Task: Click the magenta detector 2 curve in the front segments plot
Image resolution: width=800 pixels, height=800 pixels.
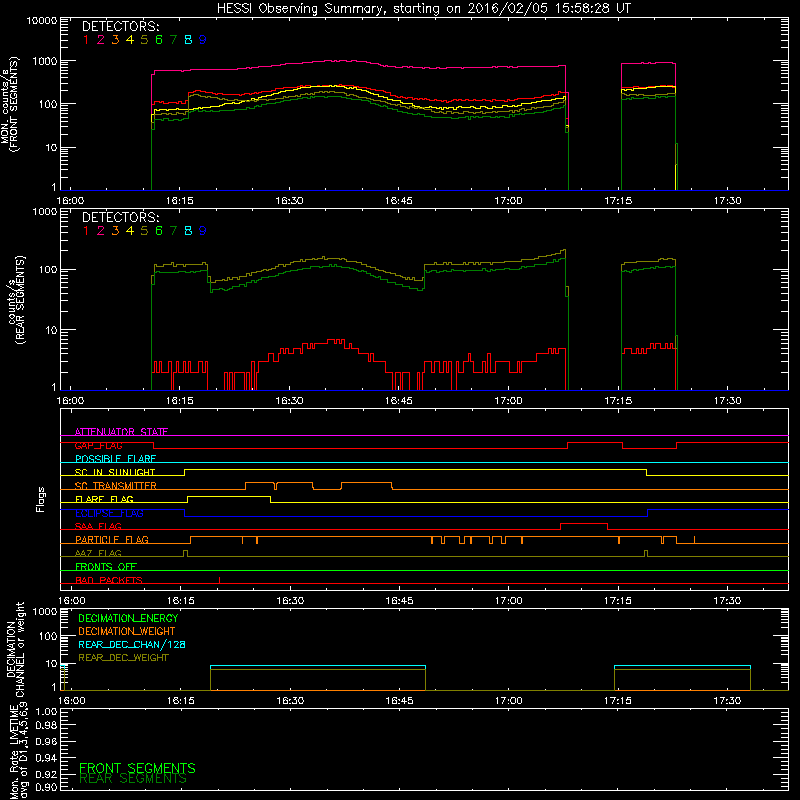Action: [357, 62]
